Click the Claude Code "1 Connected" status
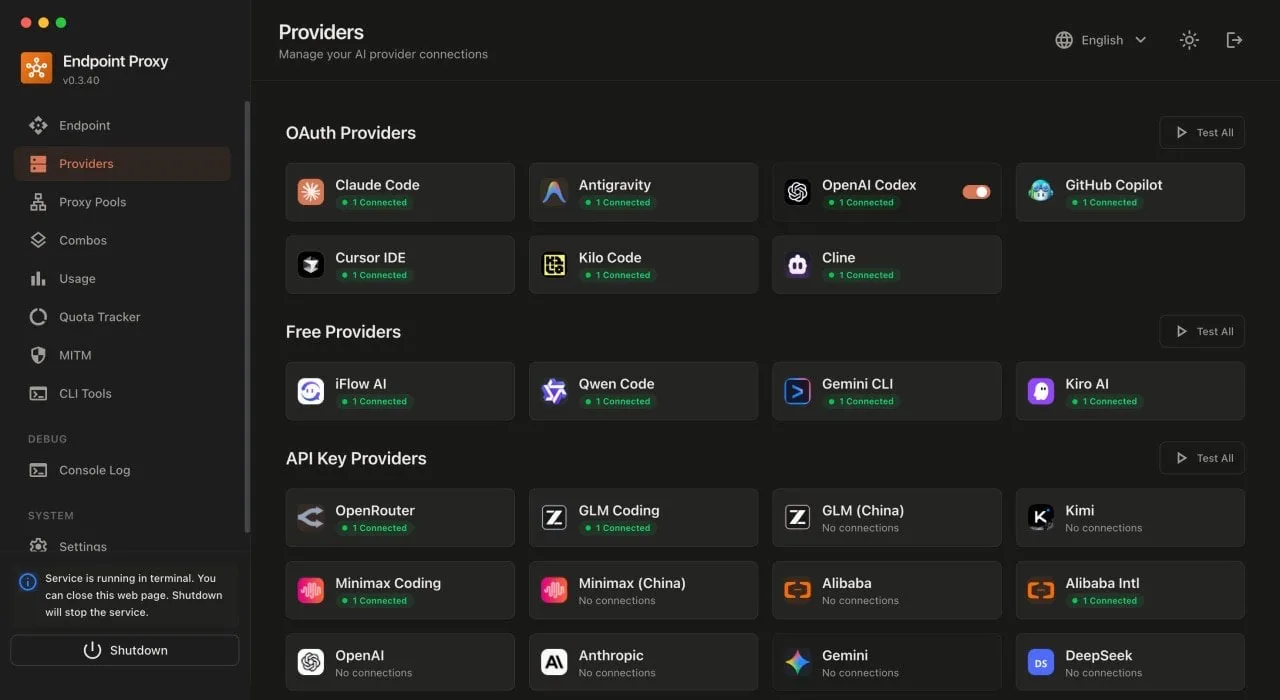Screen dimensions: 1280x700 (x=374, y=203)
